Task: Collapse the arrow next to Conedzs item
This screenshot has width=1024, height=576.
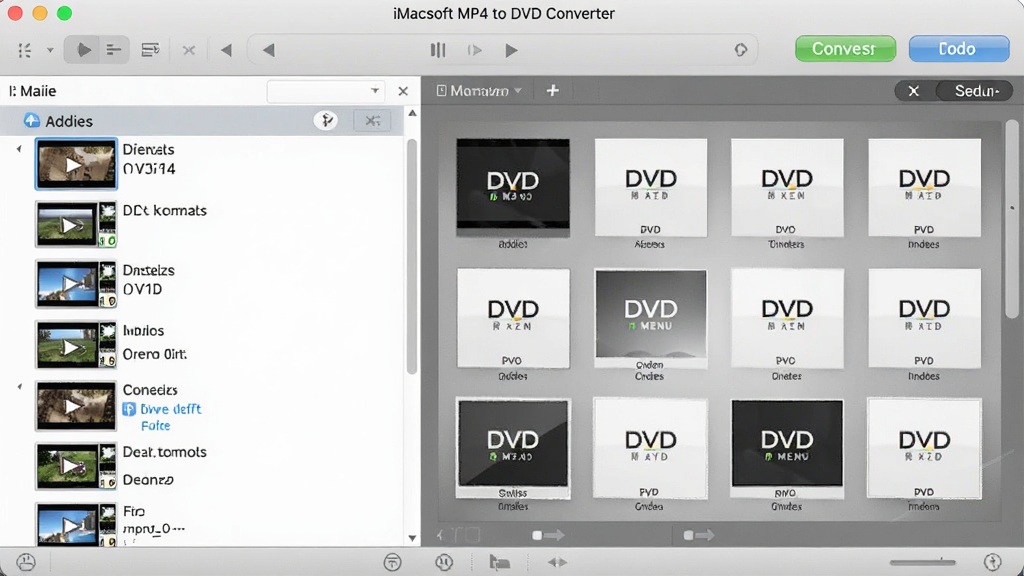Action: 19,387
